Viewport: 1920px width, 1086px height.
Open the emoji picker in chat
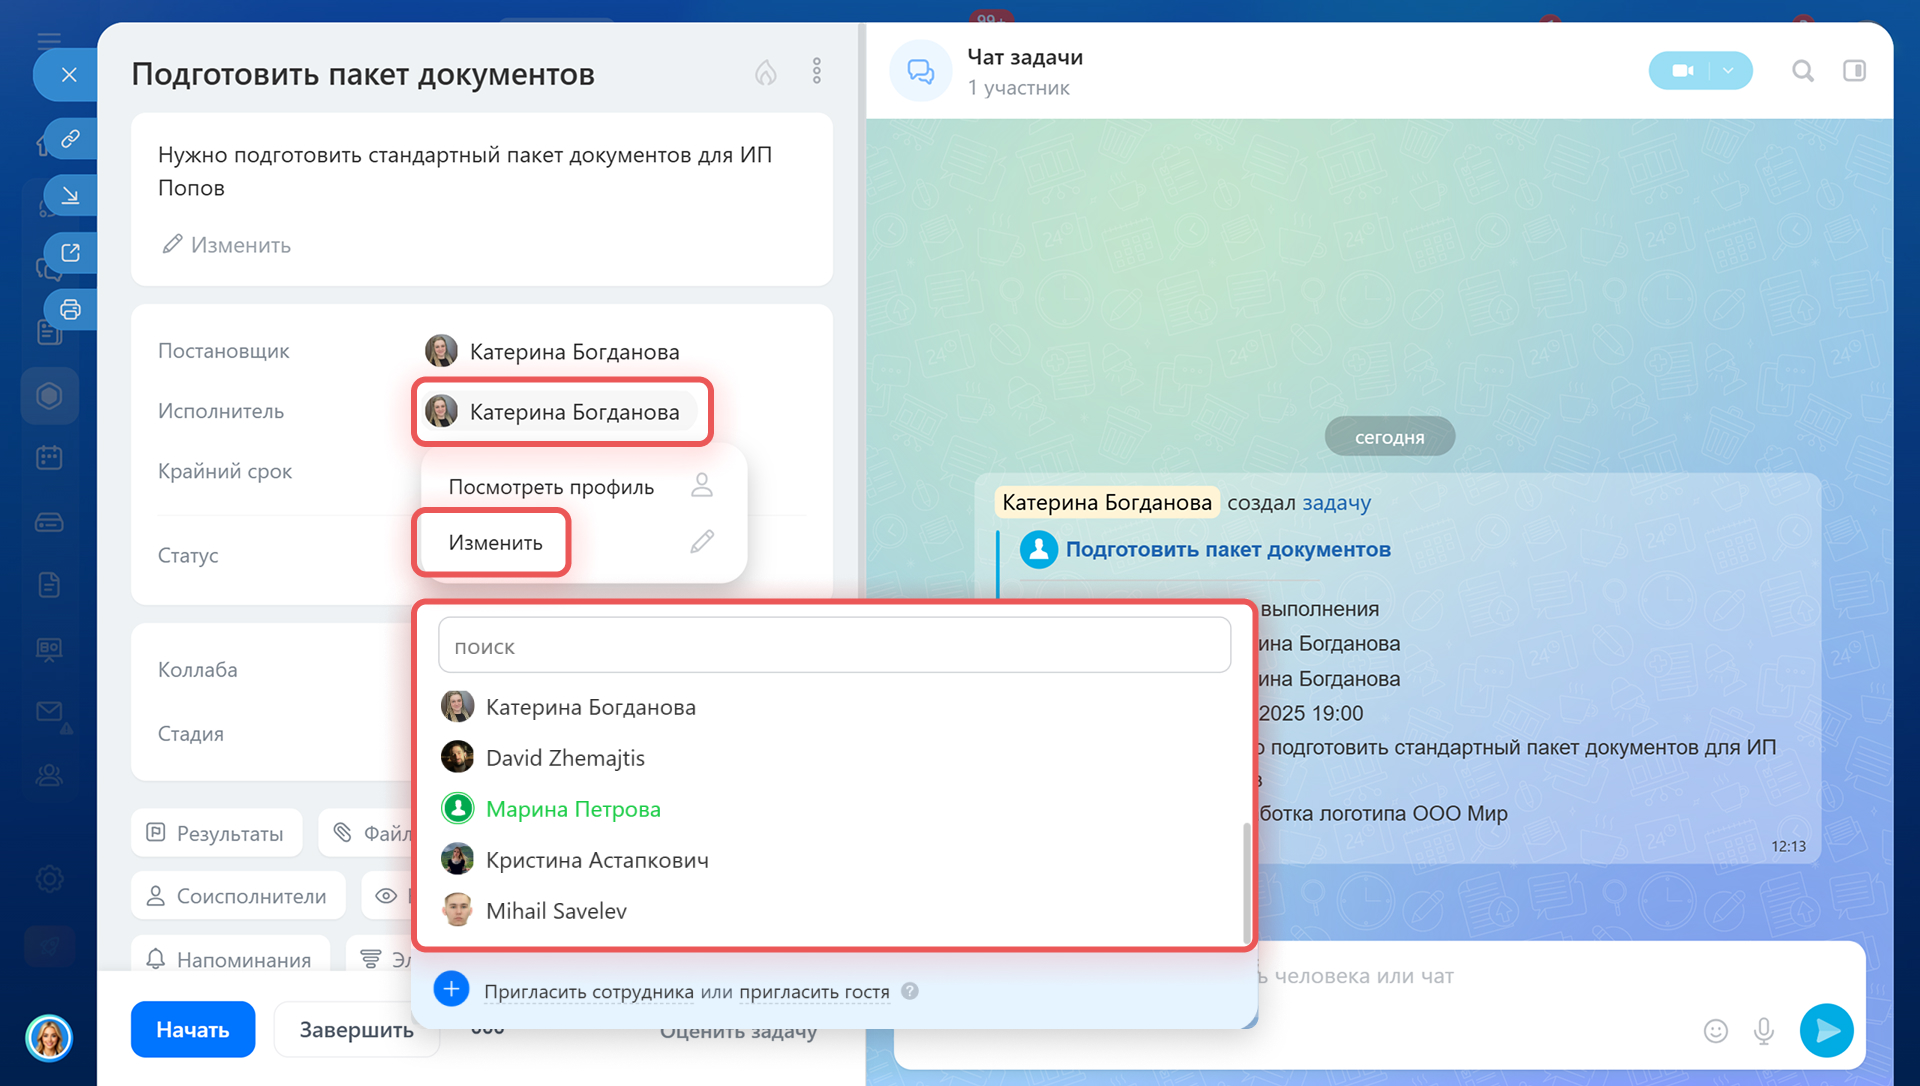[x=1715, y=1031]
